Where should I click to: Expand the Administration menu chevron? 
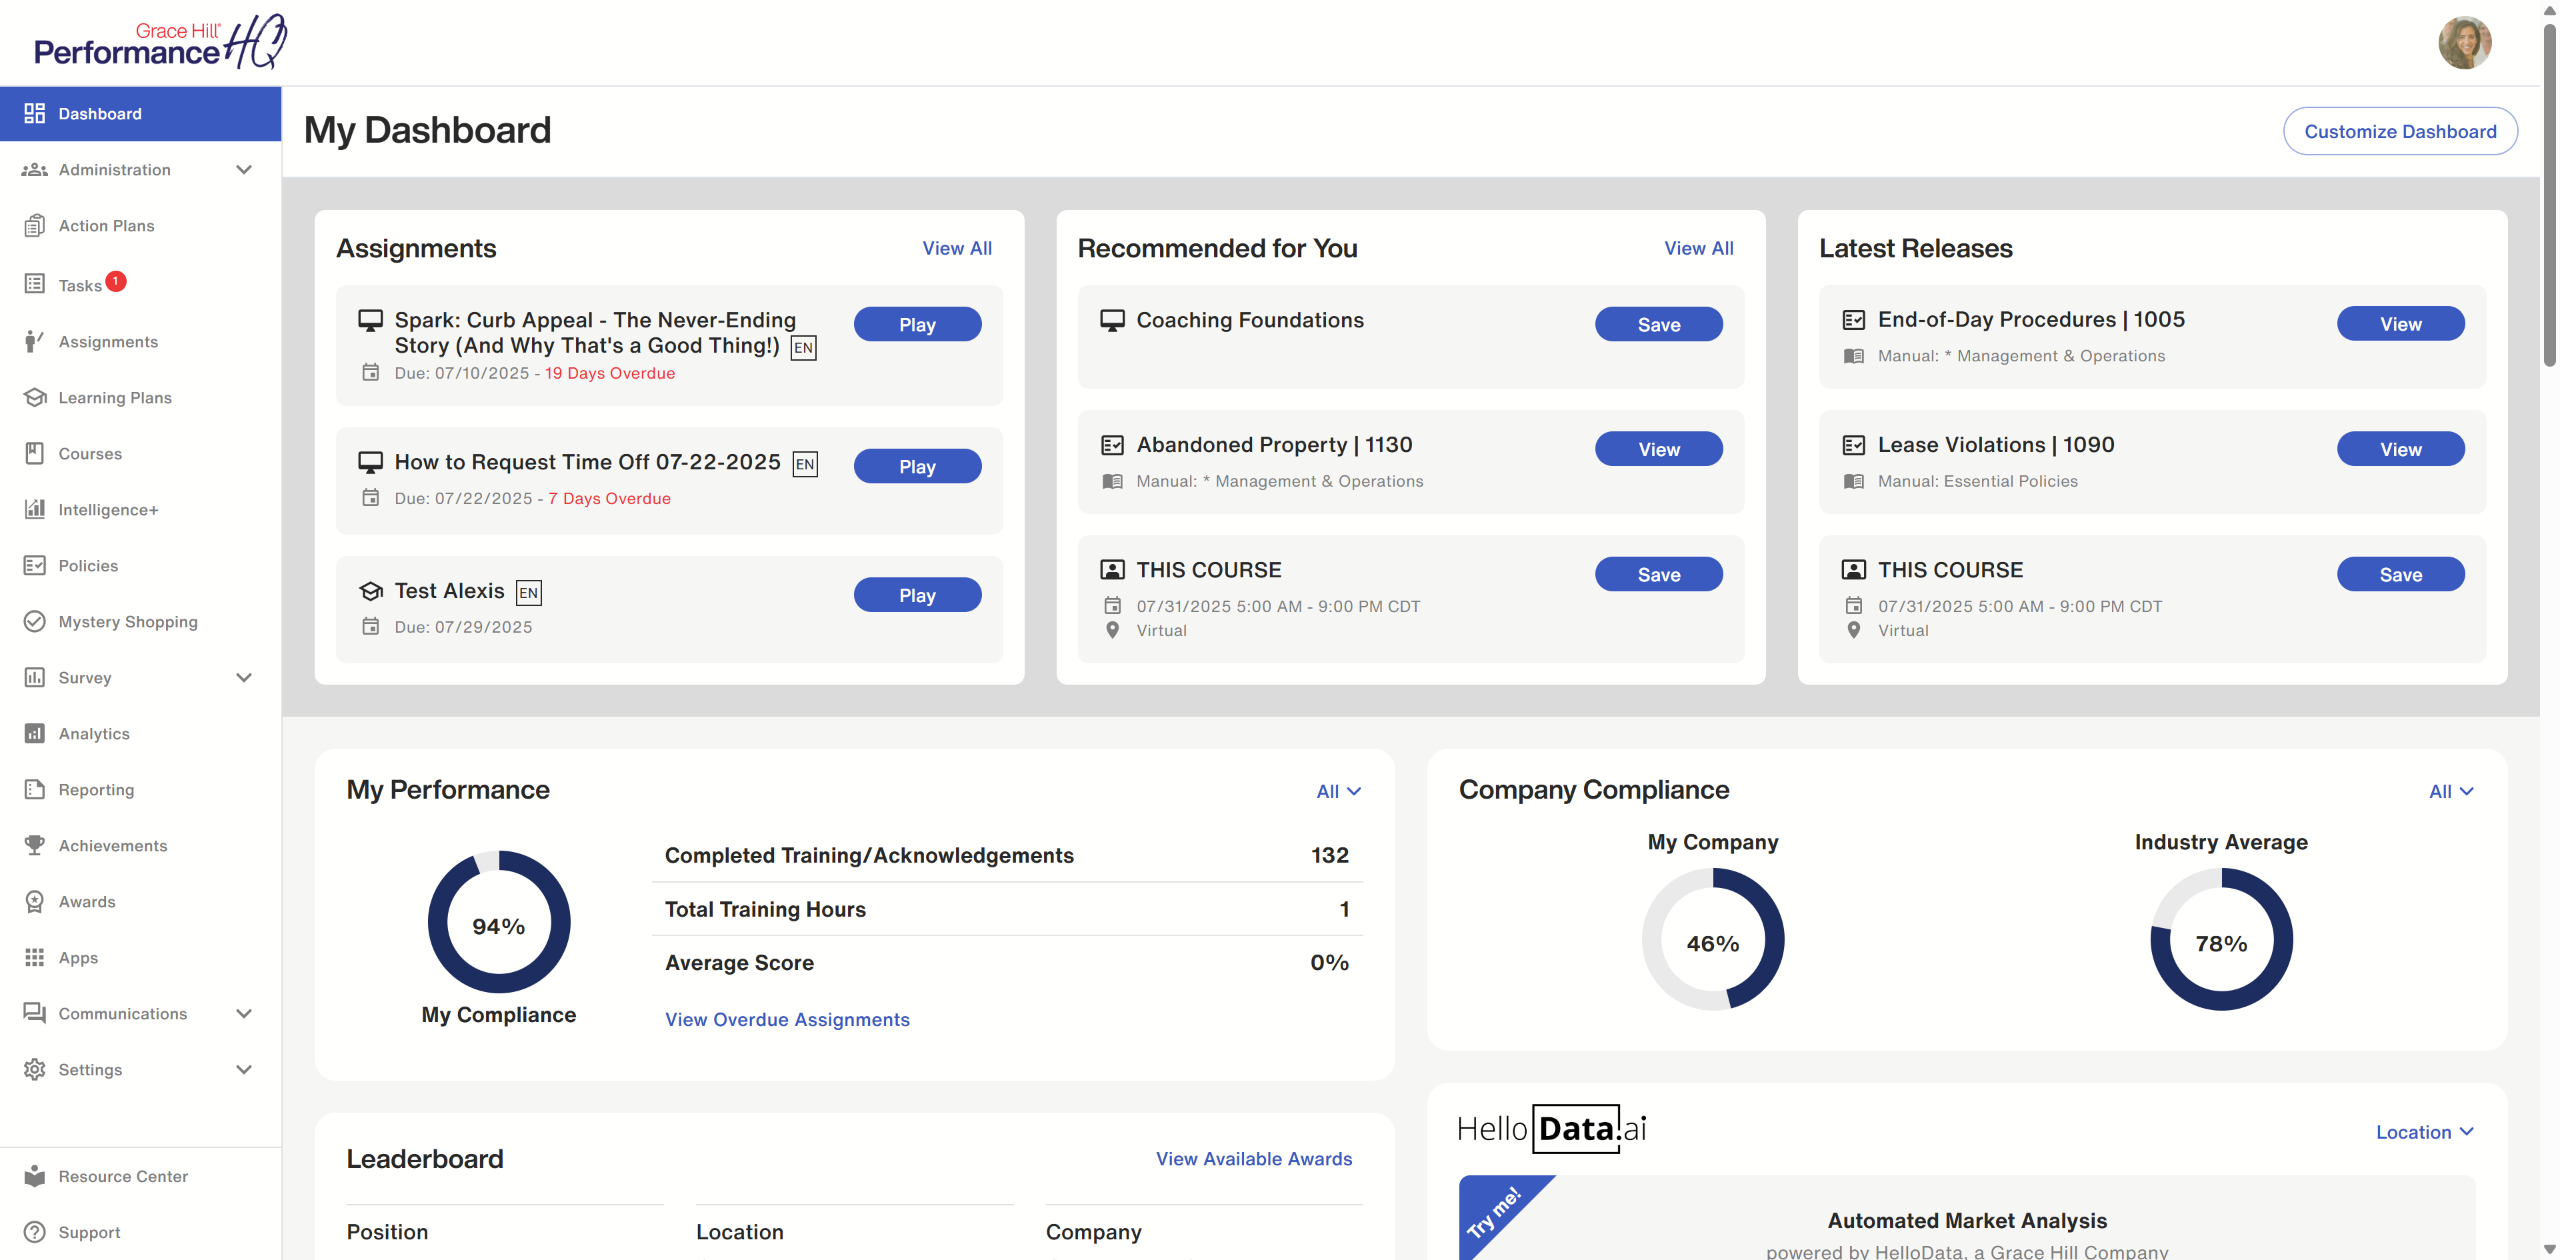coord(243,169)
